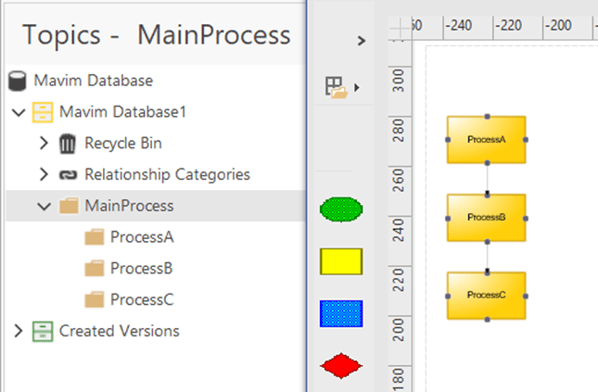
Task: Select the ProcessA shape on canvas
Action: click(x=486, y=140)
